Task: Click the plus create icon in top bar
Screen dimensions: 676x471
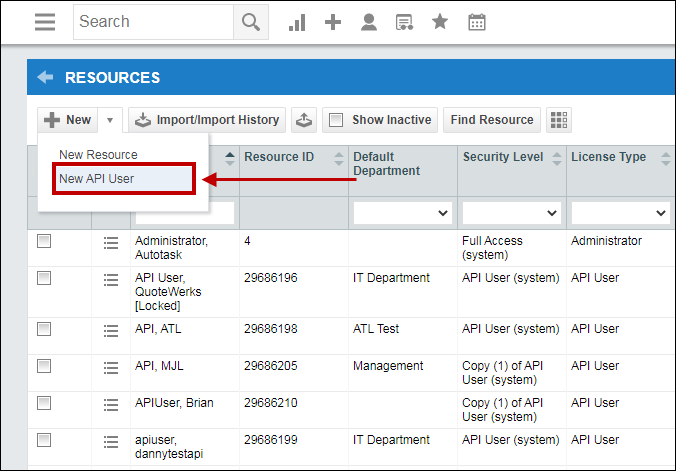Action: [333, 22]
